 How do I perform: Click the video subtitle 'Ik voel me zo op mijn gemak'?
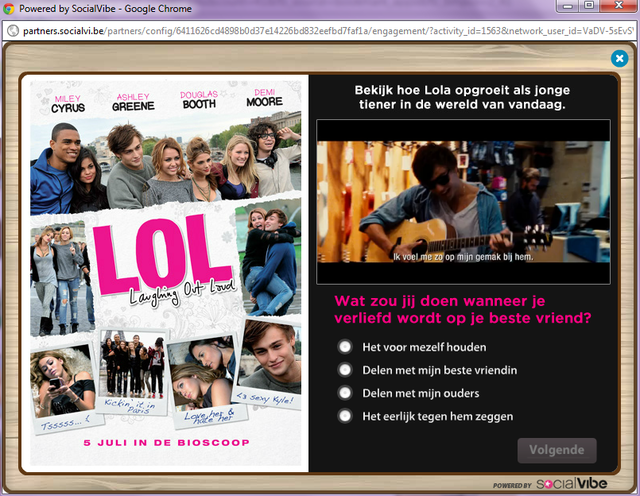(x=463, y=257)
